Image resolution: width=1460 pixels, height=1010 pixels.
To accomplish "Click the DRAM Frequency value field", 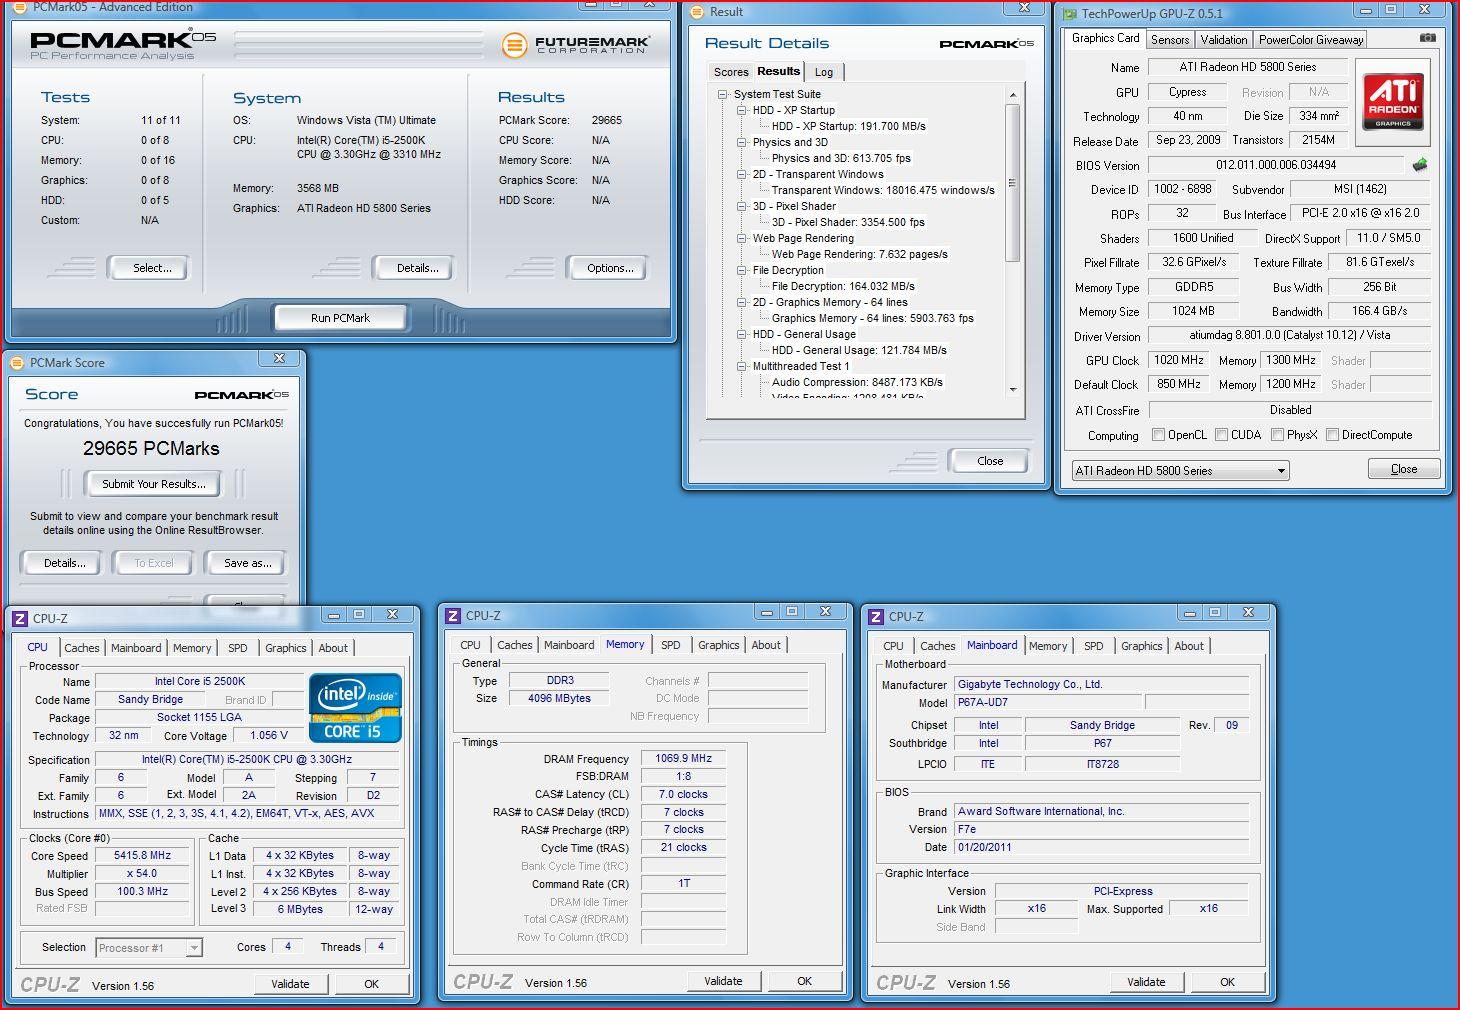I will point(683,758).
